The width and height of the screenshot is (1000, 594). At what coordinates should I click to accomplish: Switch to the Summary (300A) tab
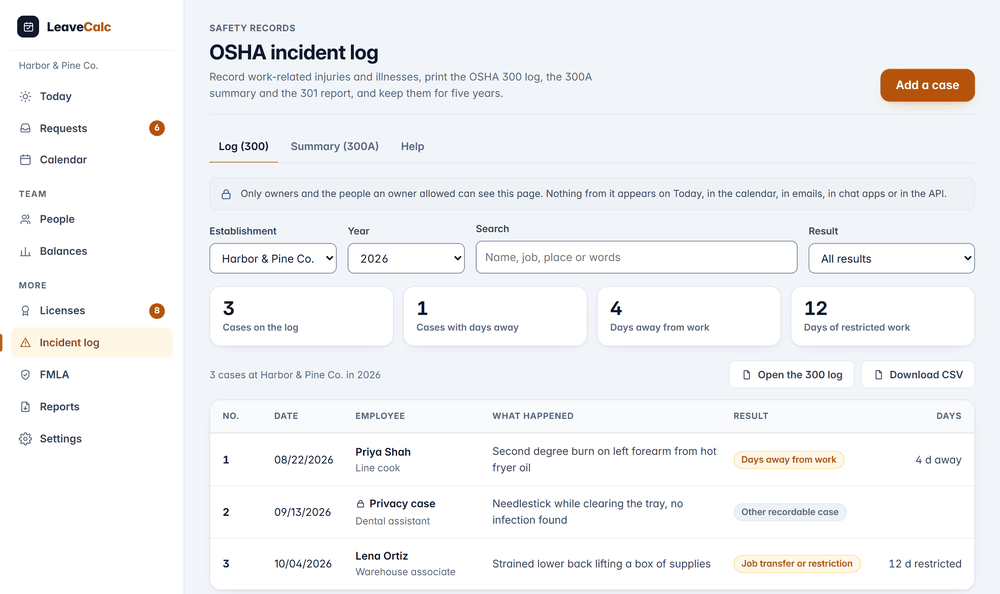[x=335, y=147]
